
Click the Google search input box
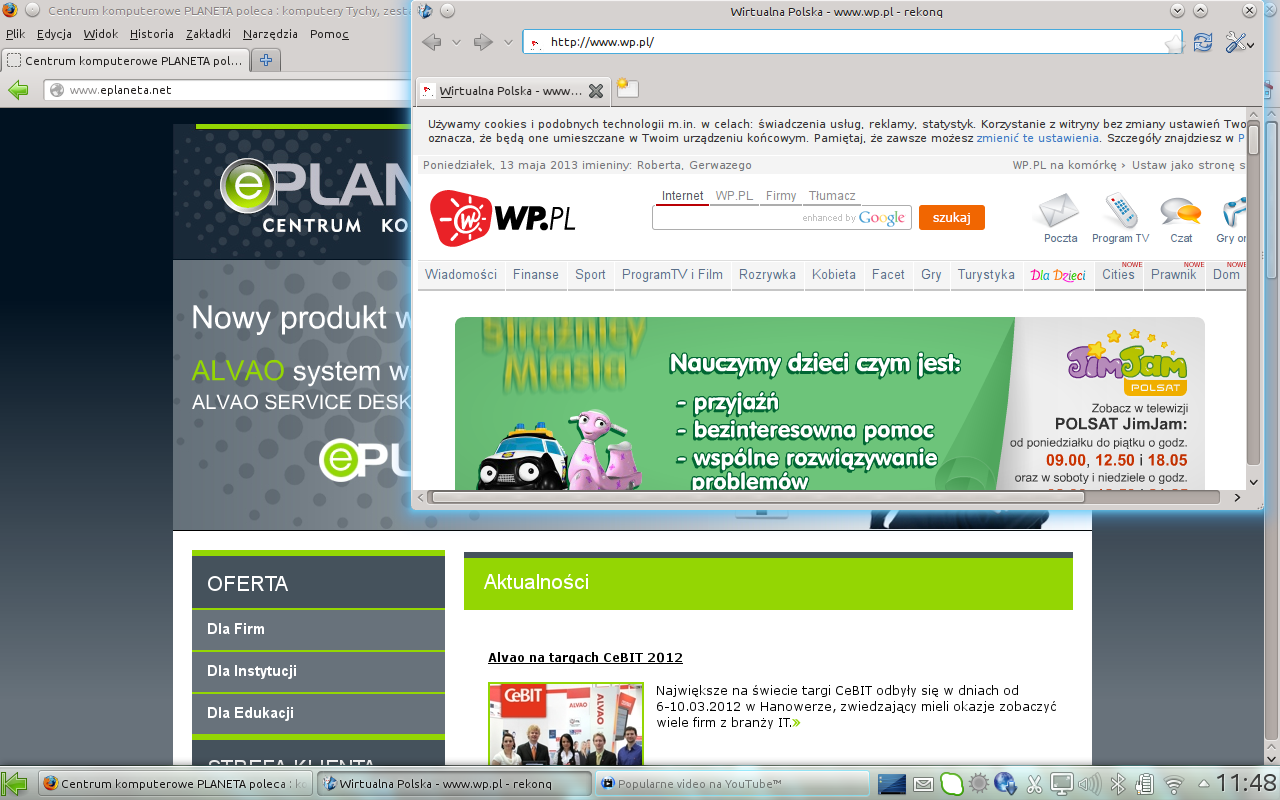click(781, 218)
